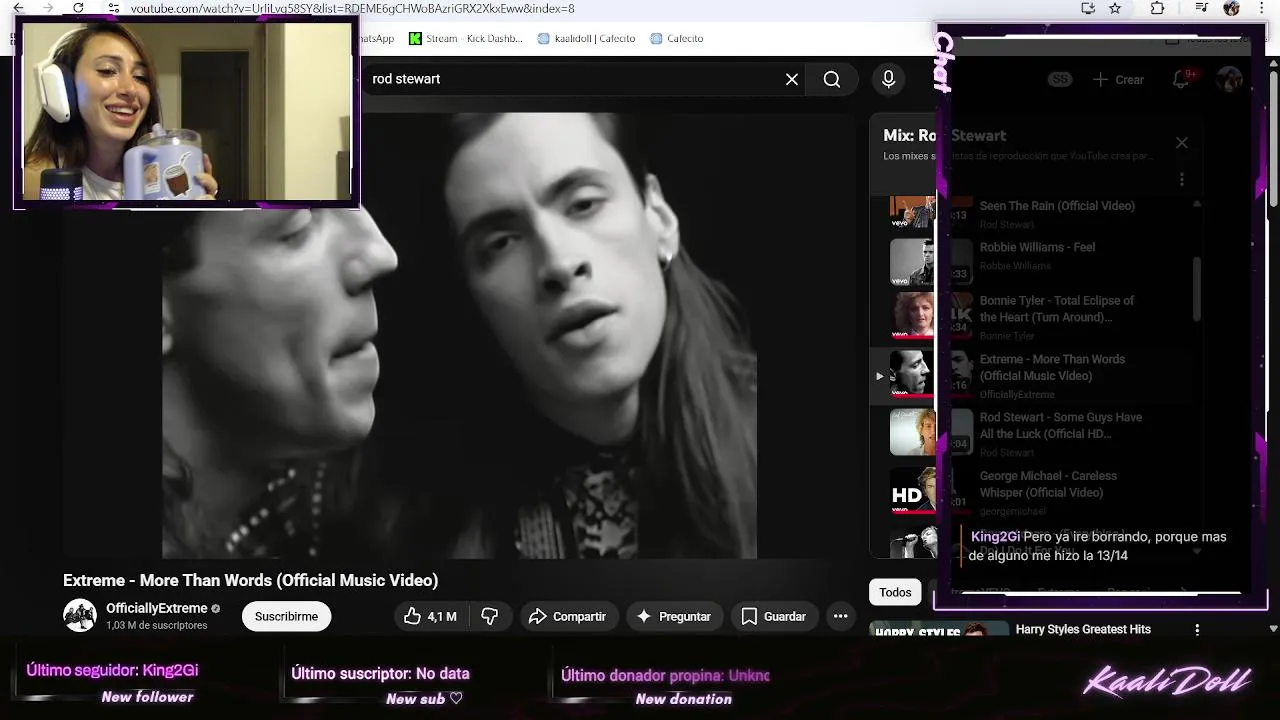This screenshot has width=1280, height=720.
Task: Open YouTube notifications bell
Action: coord(1181,79)
